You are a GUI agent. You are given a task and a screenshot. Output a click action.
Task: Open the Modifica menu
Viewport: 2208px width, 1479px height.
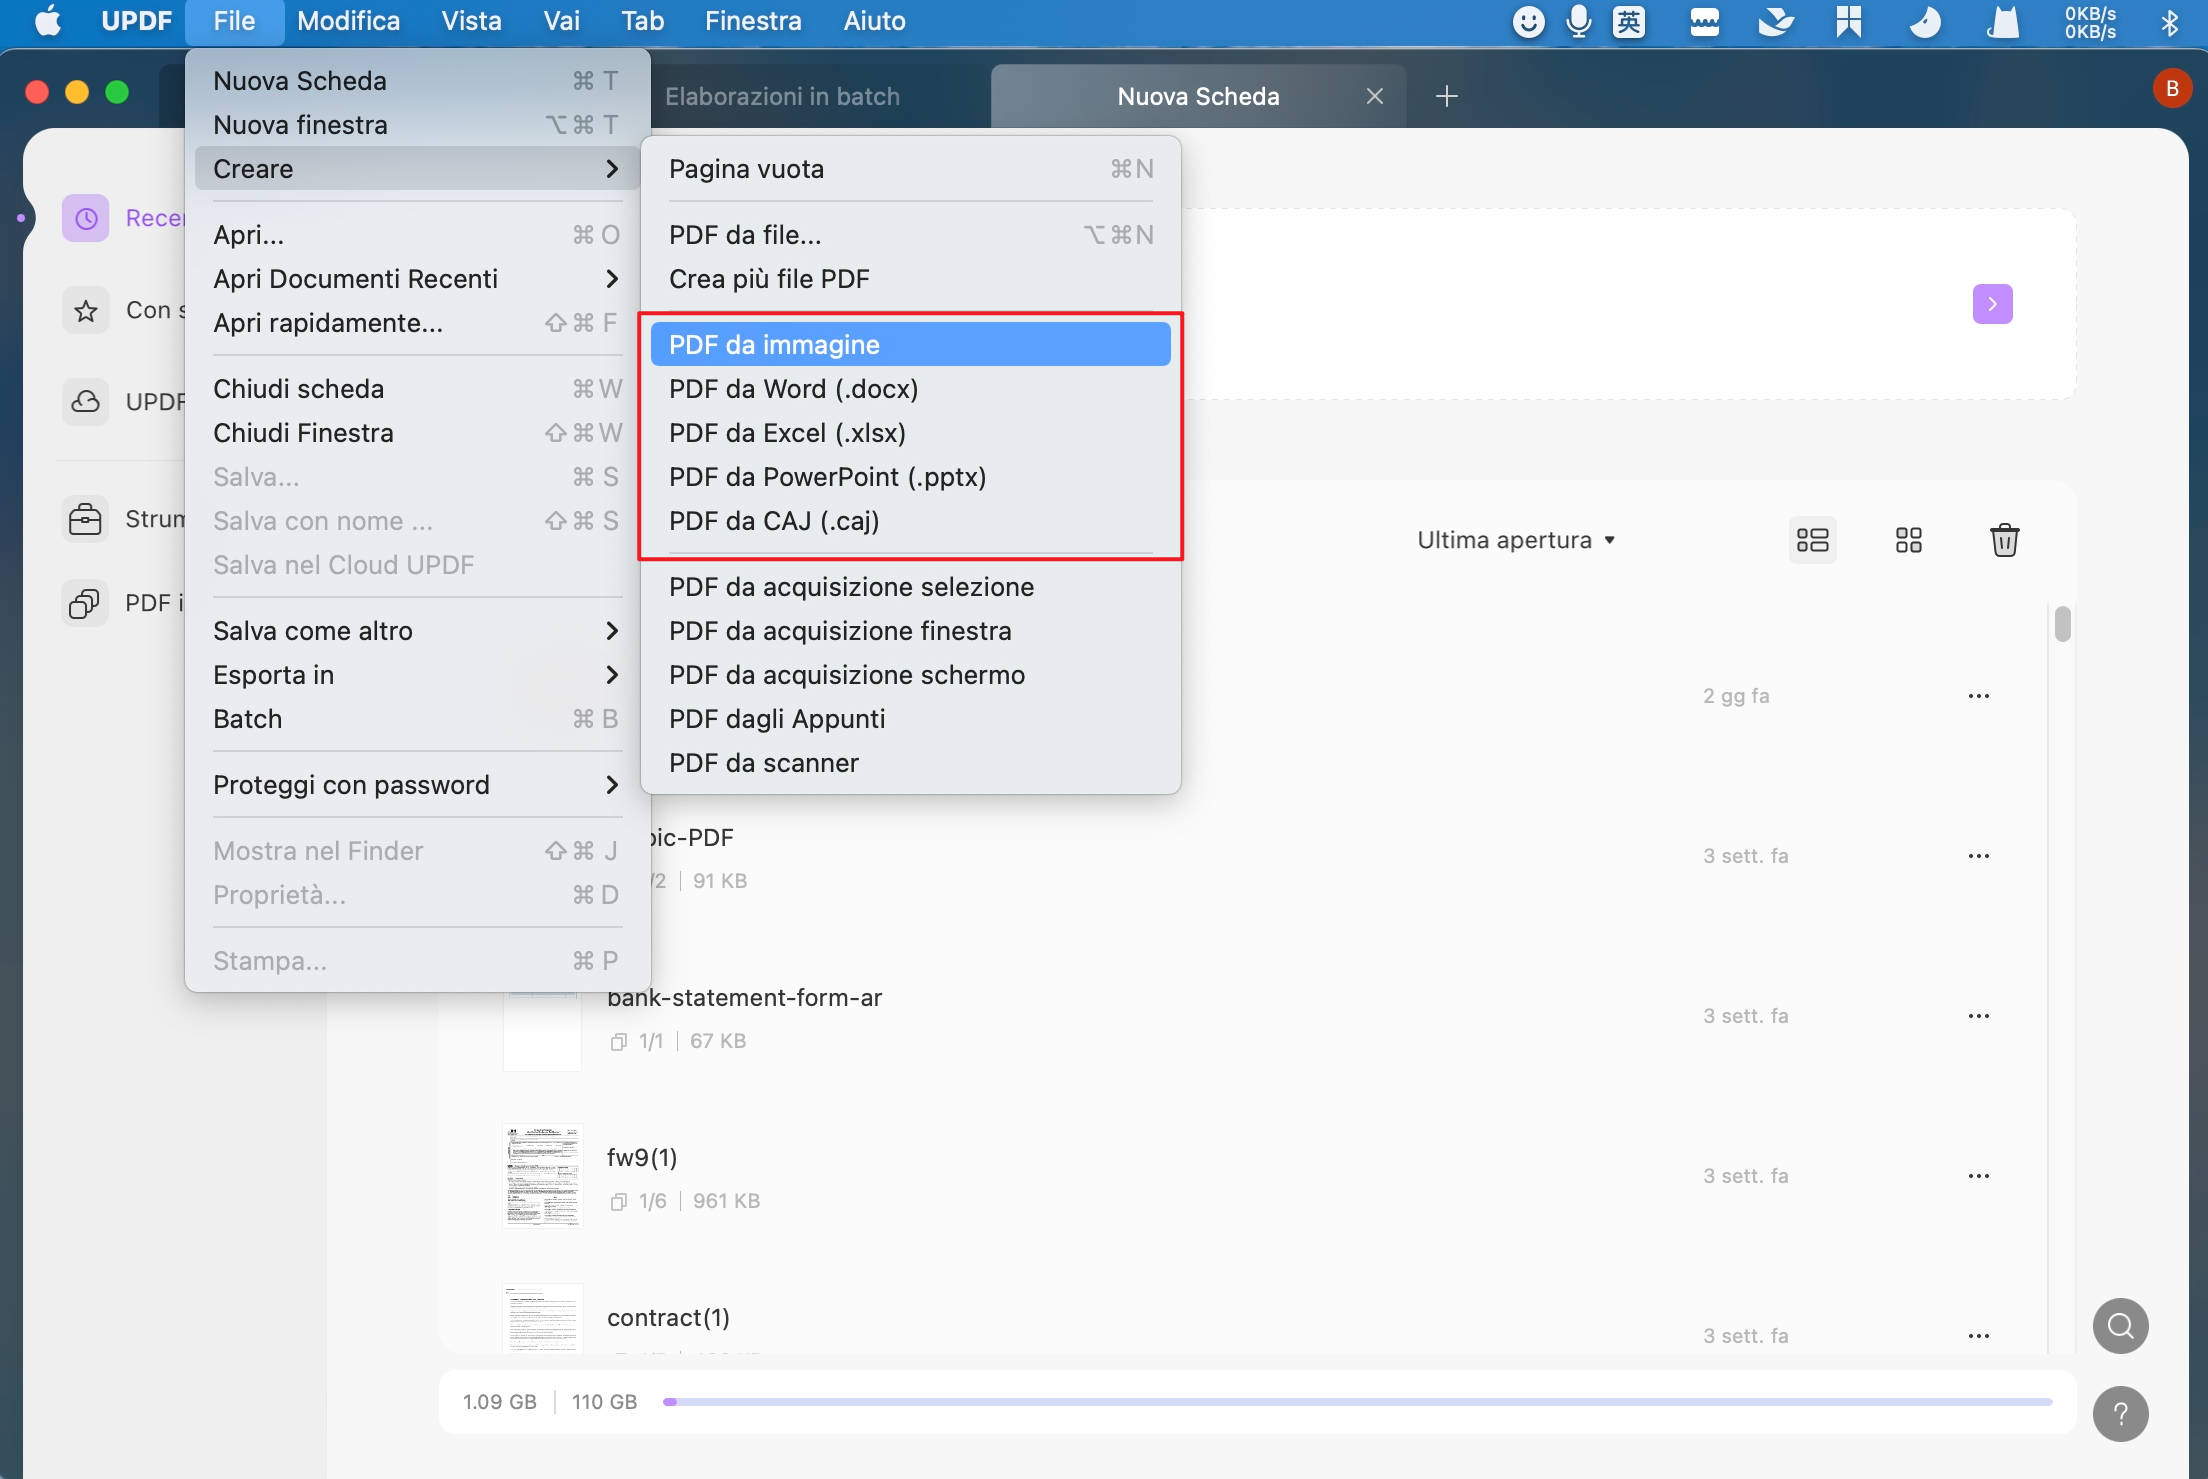pos(348,21)
